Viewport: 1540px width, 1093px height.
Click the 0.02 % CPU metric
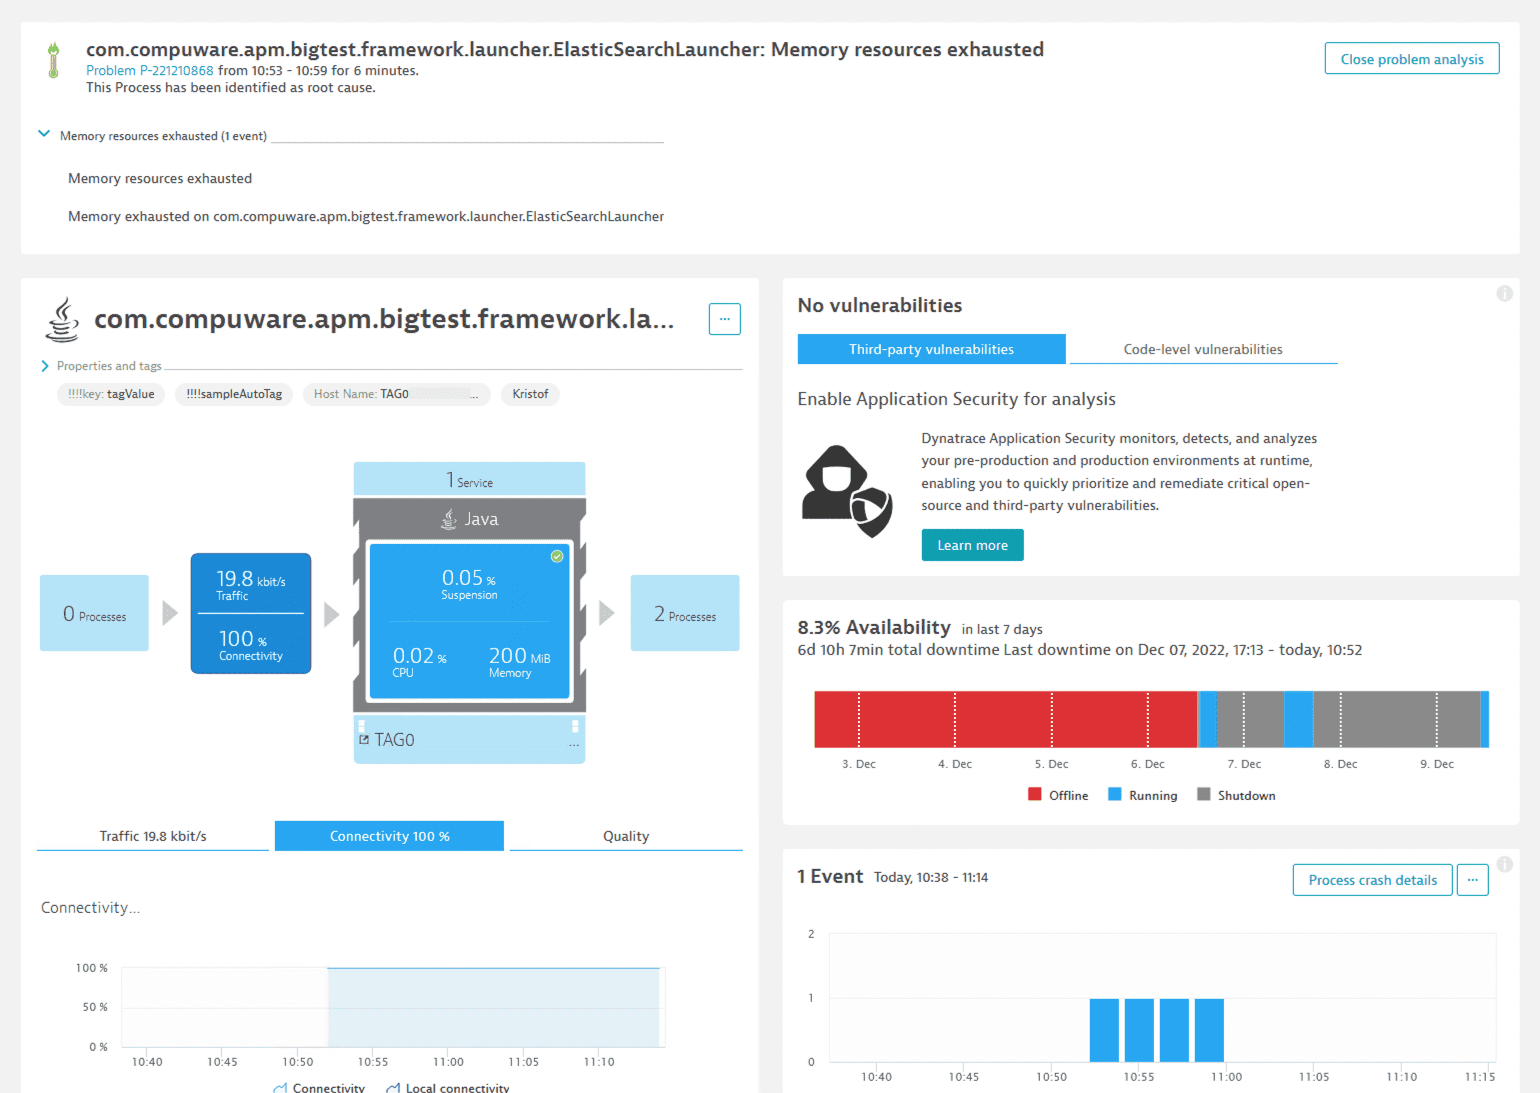coord(419,661)
